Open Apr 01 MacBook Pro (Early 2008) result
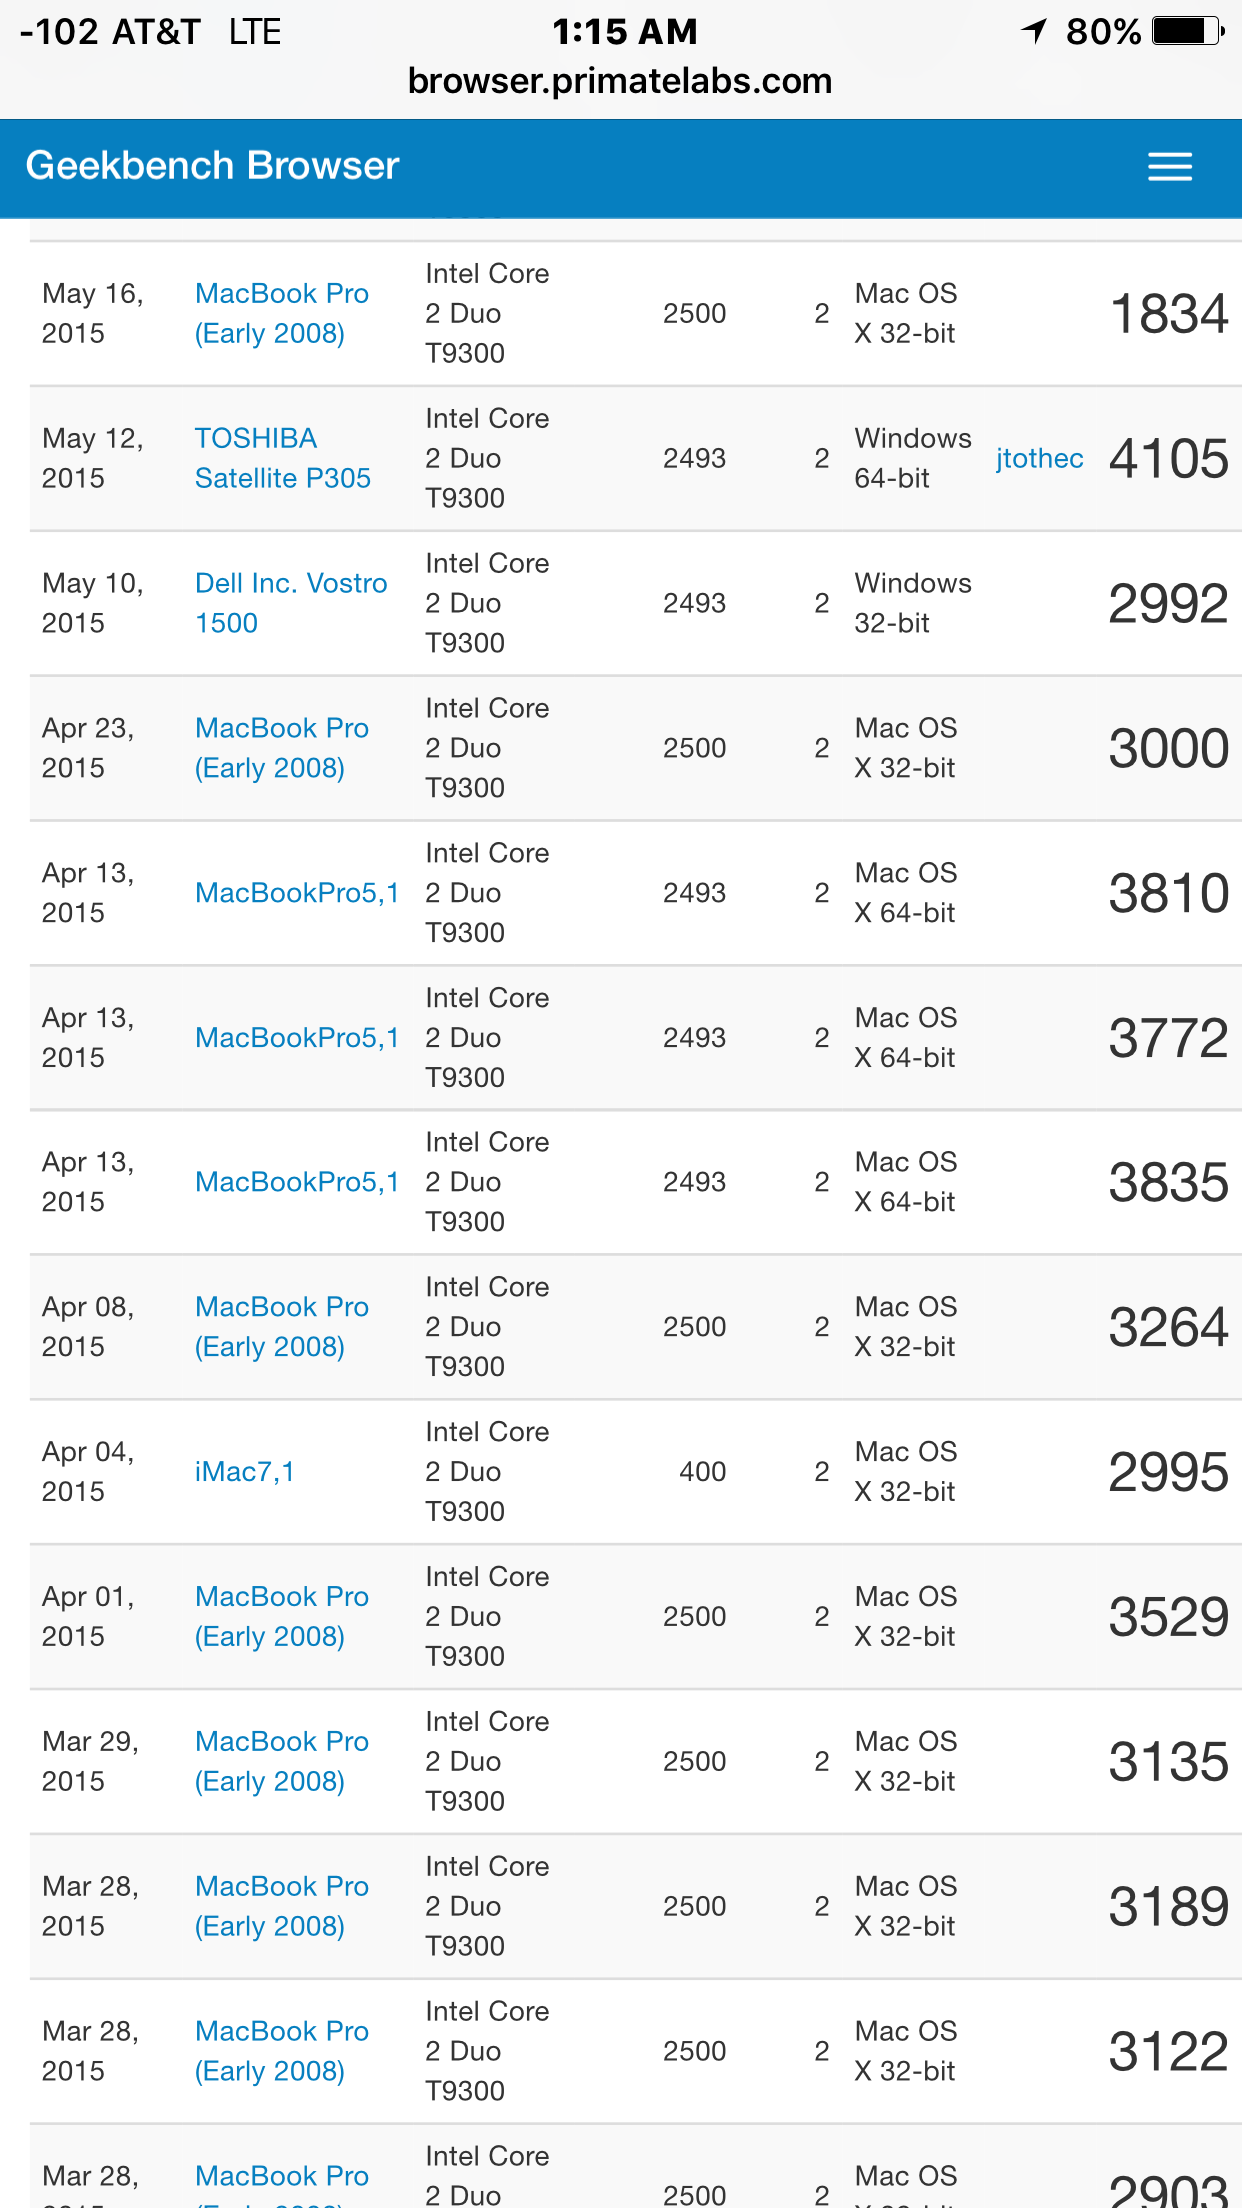The image size is (1242, 2208). point(281,1616)
